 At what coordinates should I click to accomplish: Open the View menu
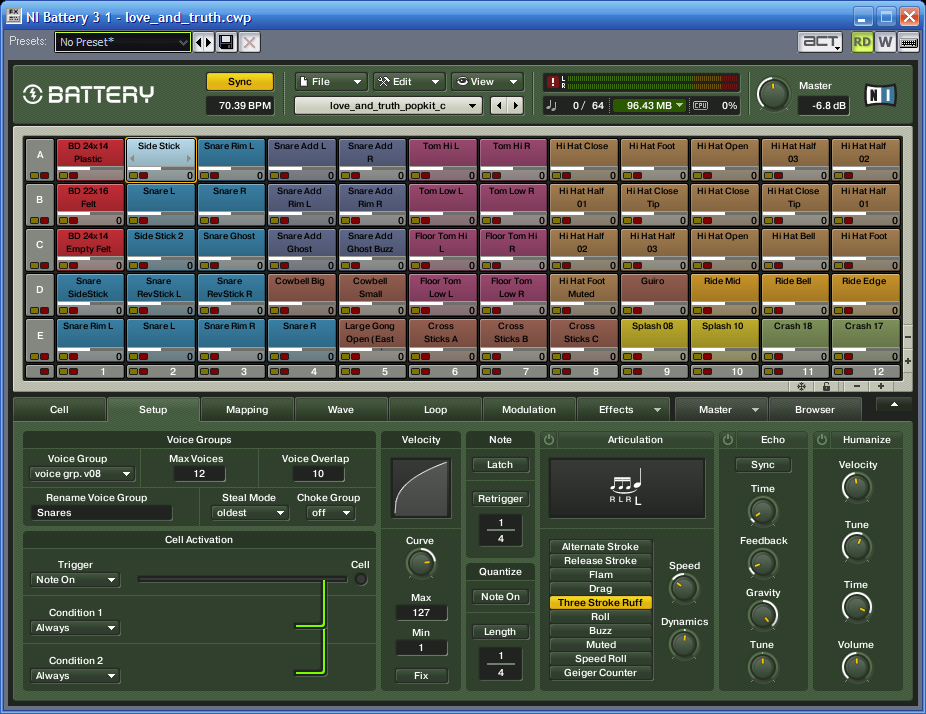[x=487, y=81]
